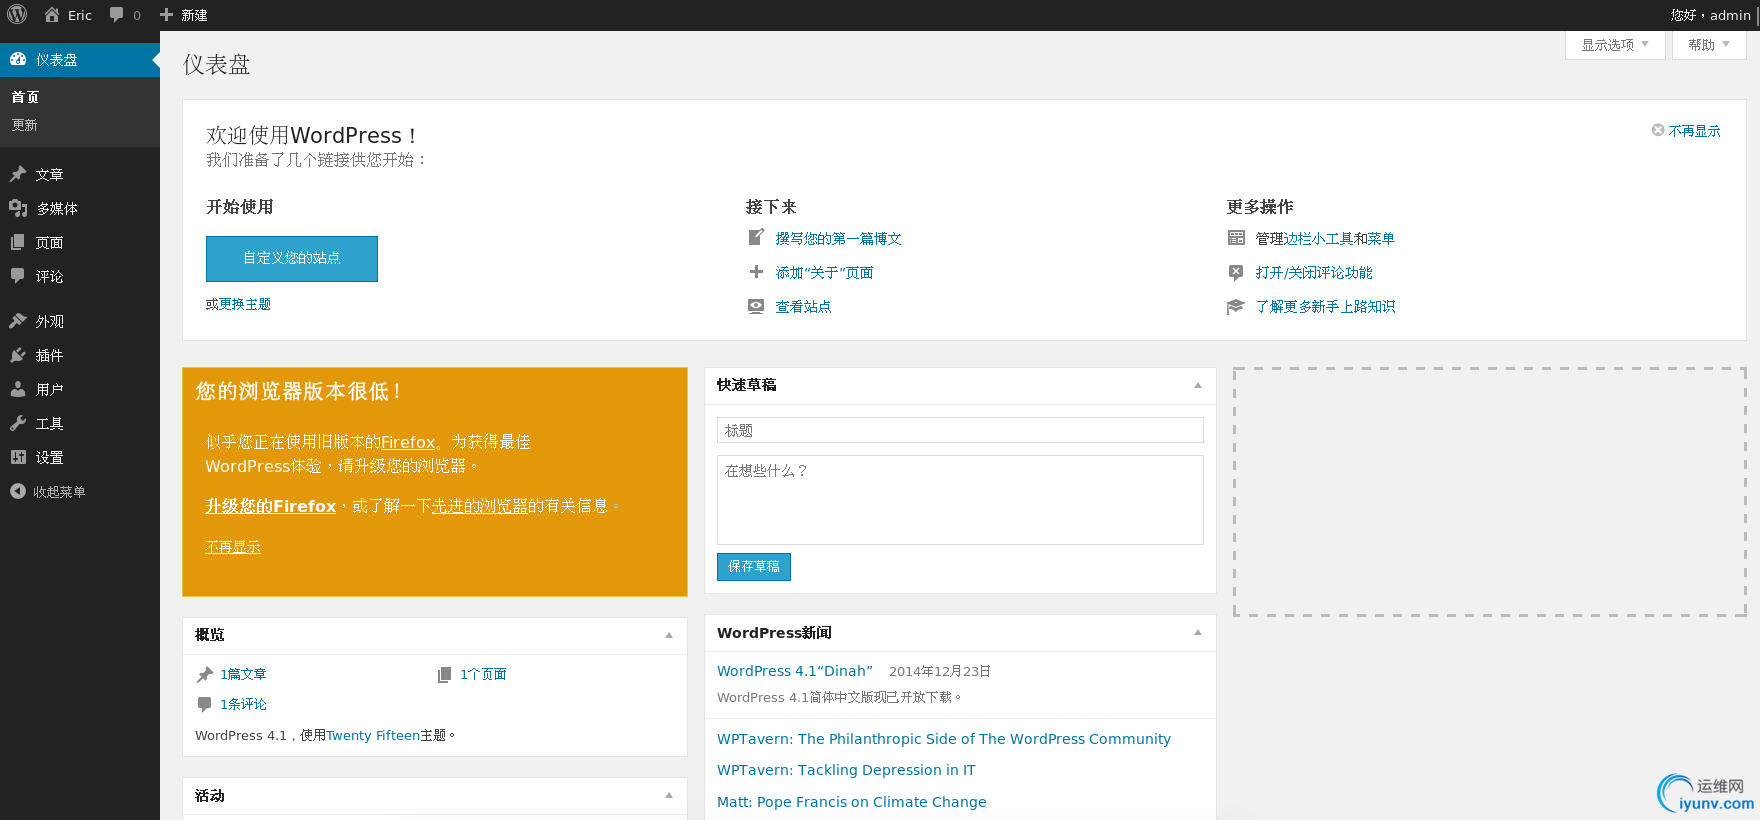Screen dimensions: 1760x820
Task: Open the 设置 menu label in sidebar
Action: click(x=49, y=457)
